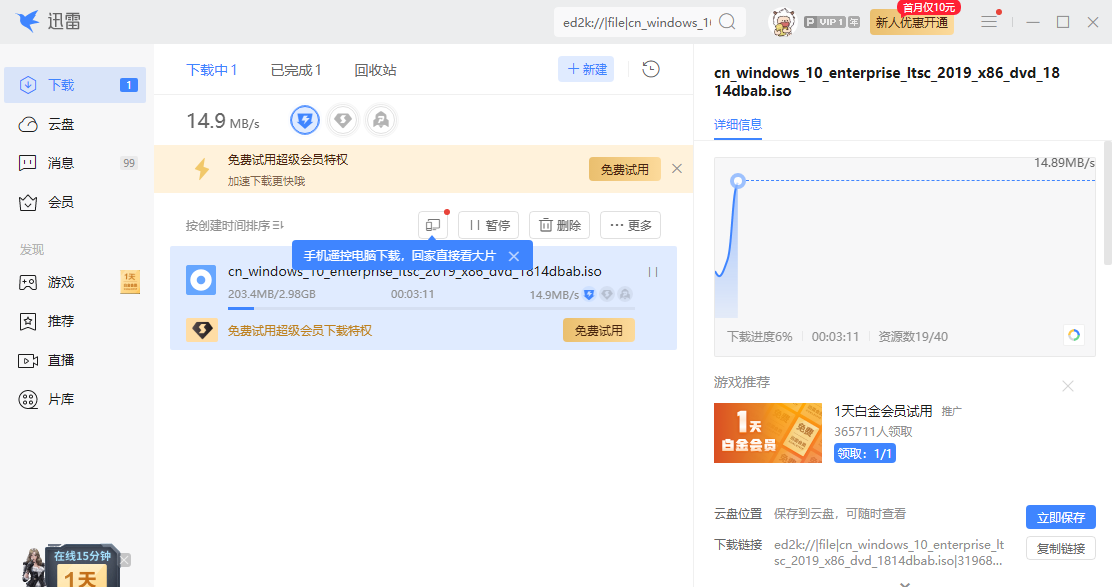Viewport: 1112px width, 587px height.
Task: Toggle the blue lightning shield acceleration icon
Action: point(305,121)
